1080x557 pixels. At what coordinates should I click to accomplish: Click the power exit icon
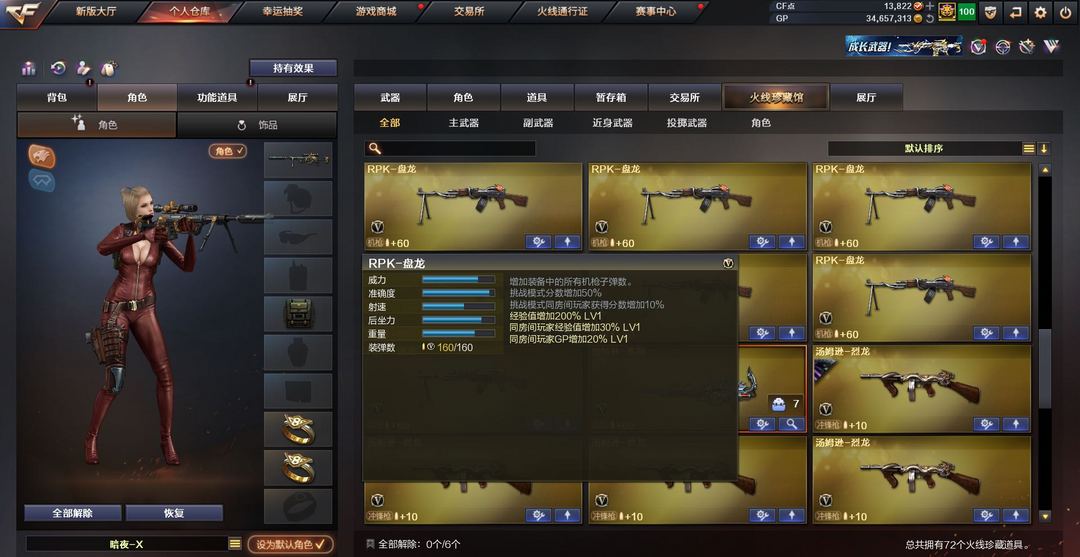click(x=1065, y=12)
